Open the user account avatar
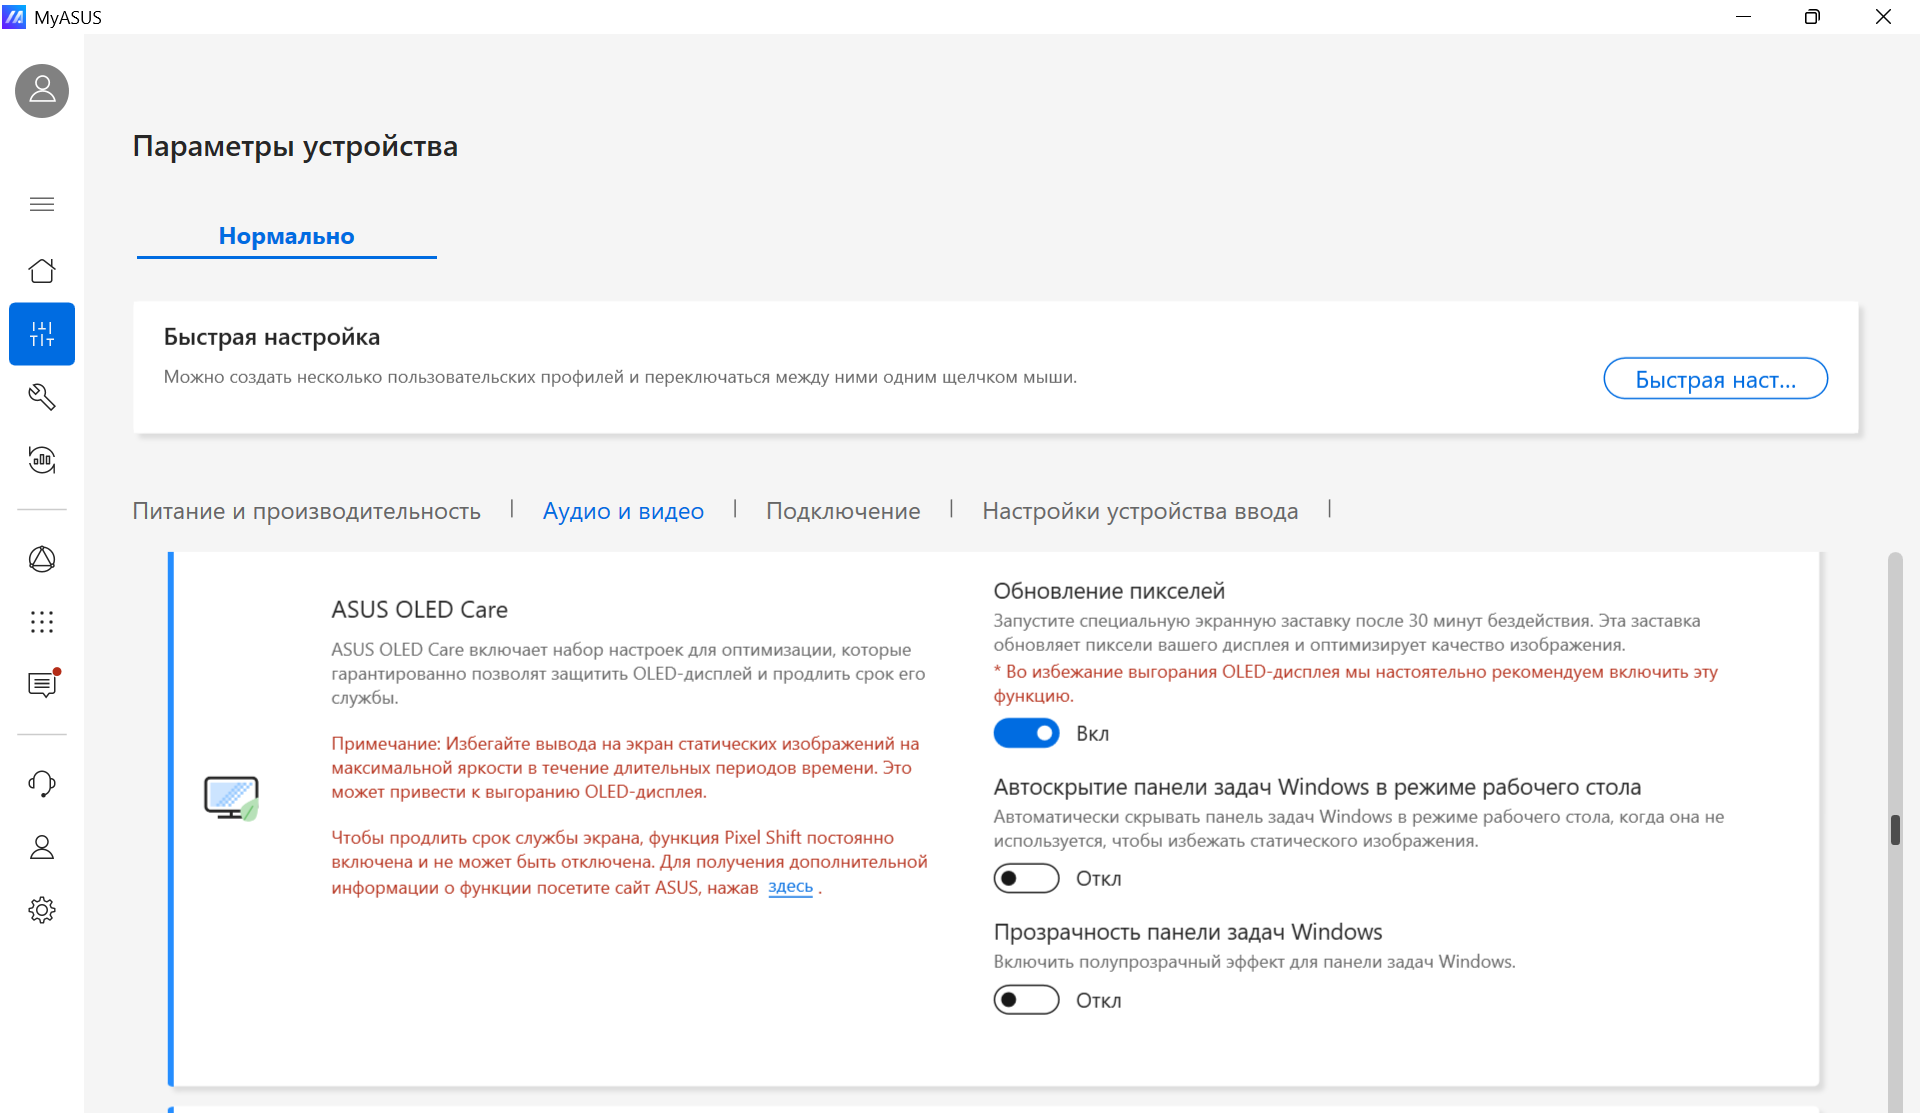 pyautogui.click(x=42, y=91)
